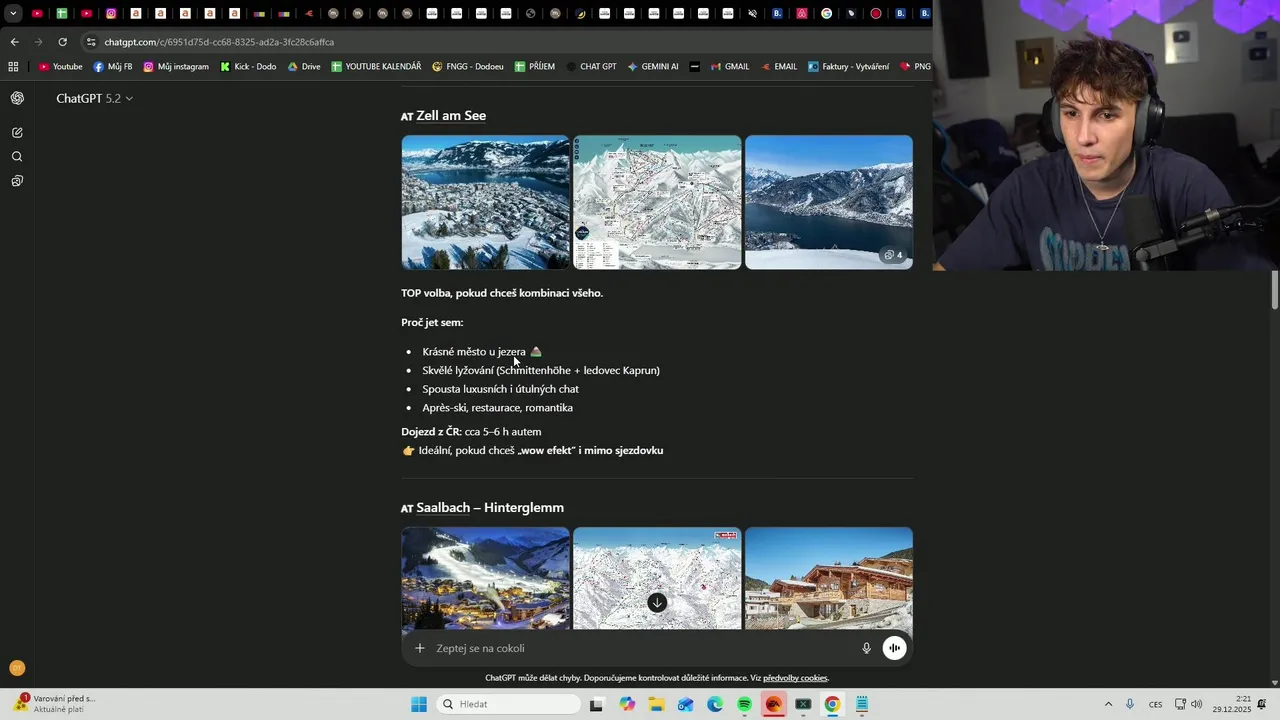Click the text 'Après-ski, restaurace, romantika'
This screenshot has width=1280, height=720.
(x=497, y=408)
